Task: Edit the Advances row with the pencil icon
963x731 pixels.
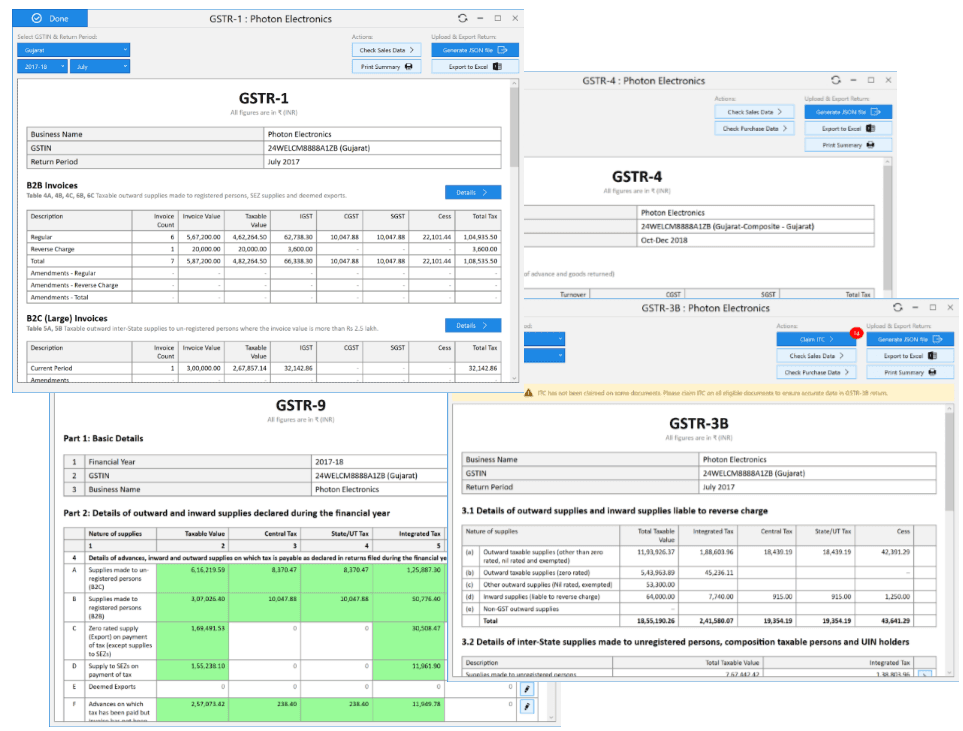Action: [x=527, y=706]
